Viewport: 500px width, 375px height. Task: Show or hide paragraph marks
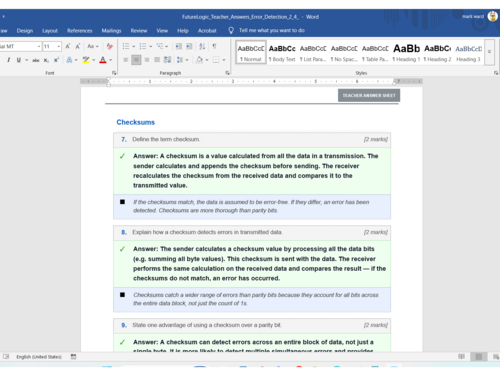(x=214, y=46)
